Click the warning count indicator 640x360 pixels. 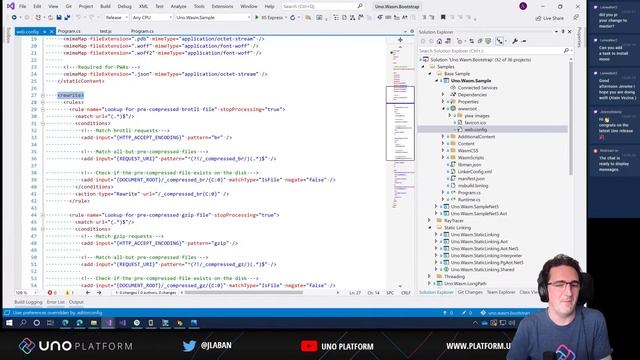tap(69, 293)
